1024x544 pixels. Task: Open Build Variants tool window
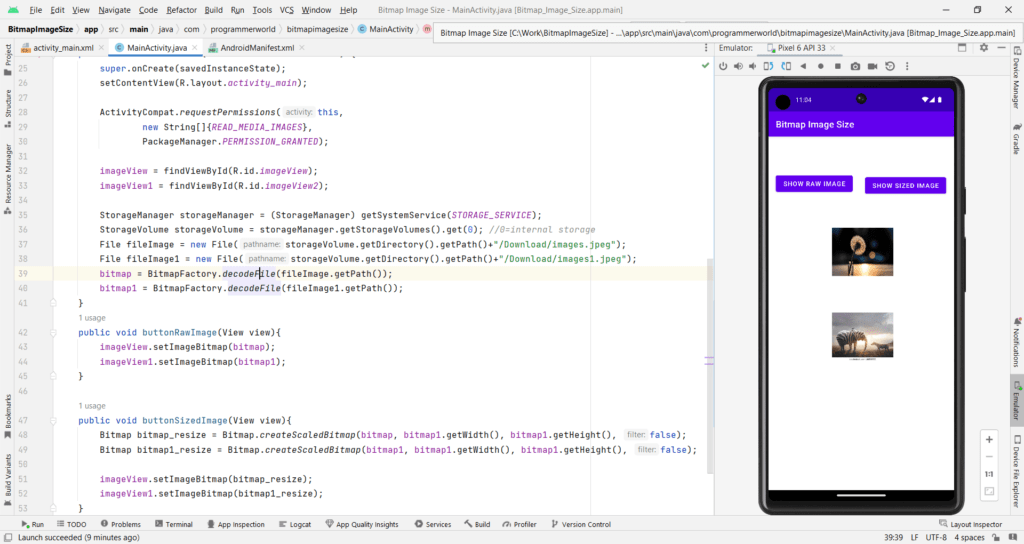pos(8,480)
